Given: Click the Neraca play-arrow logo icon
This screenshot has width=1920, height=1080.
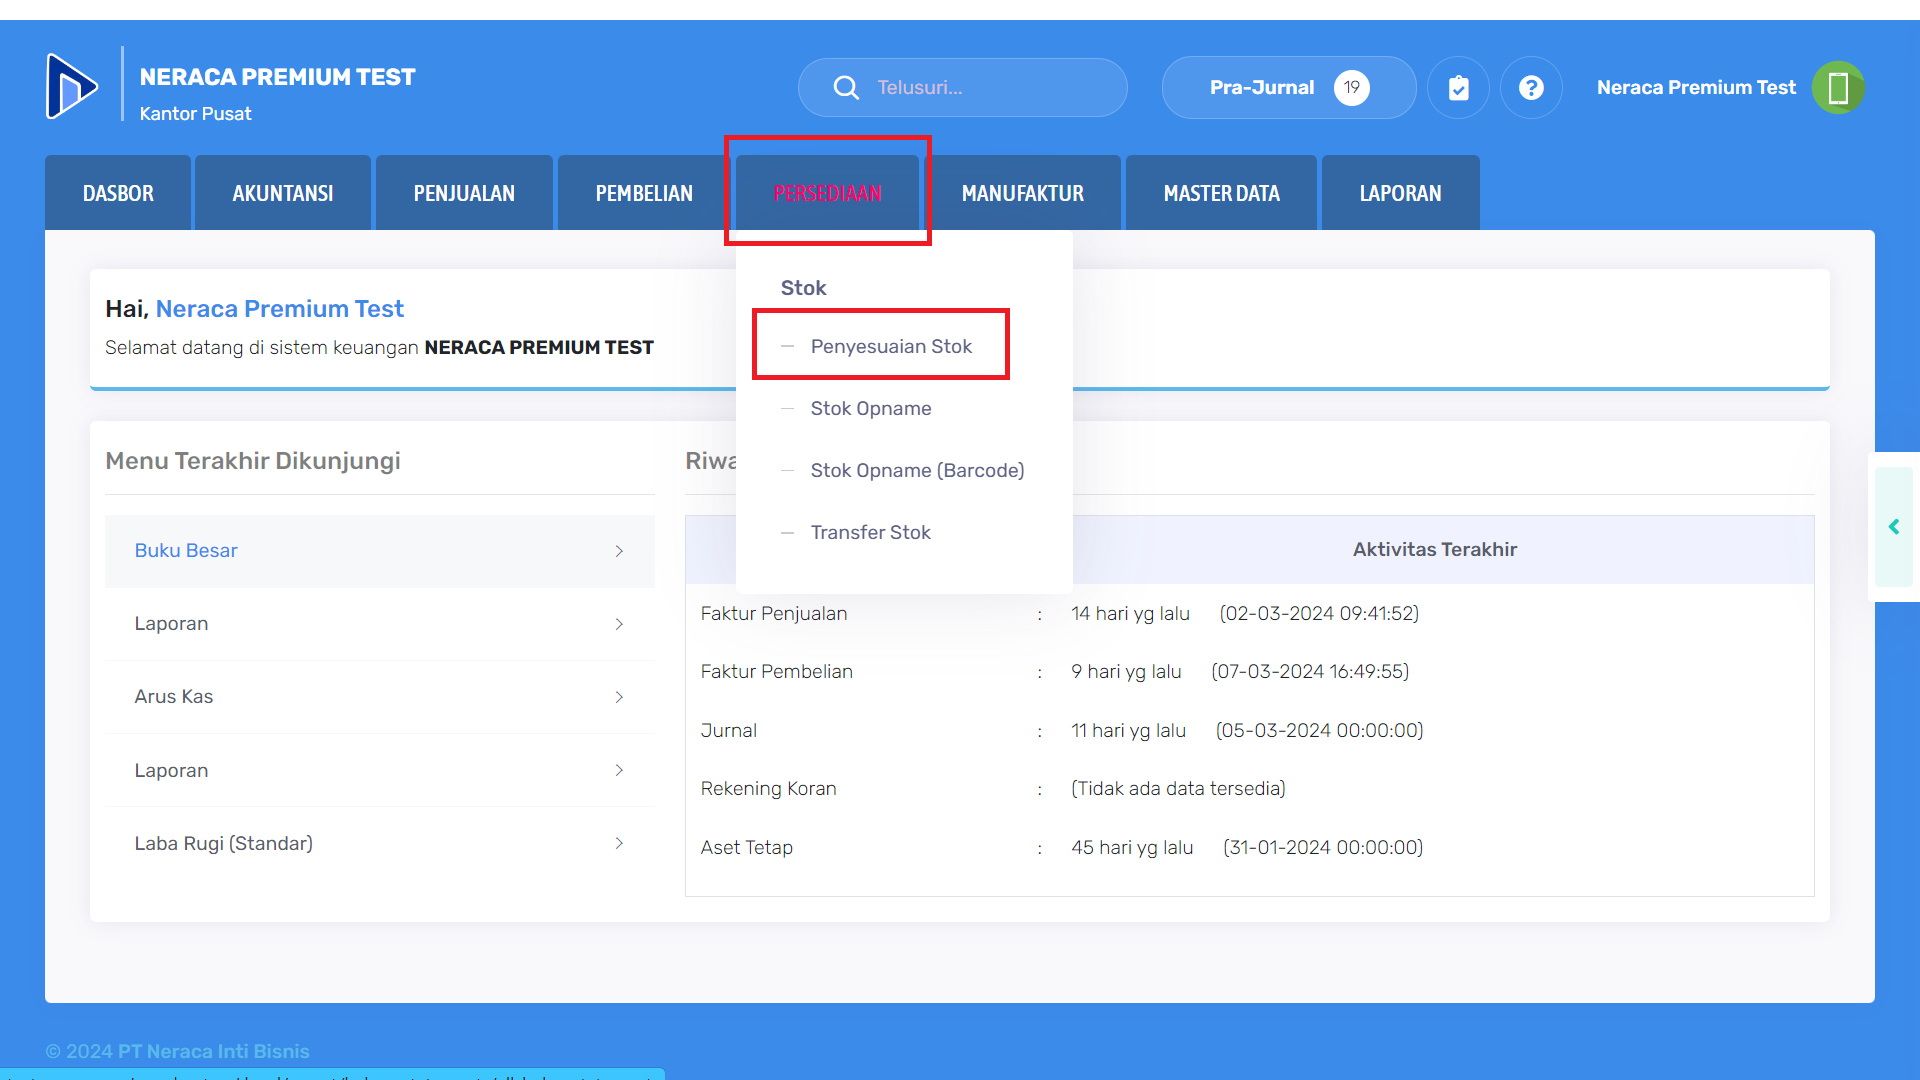Looking at the screenshot, I should tap(72, 86).
